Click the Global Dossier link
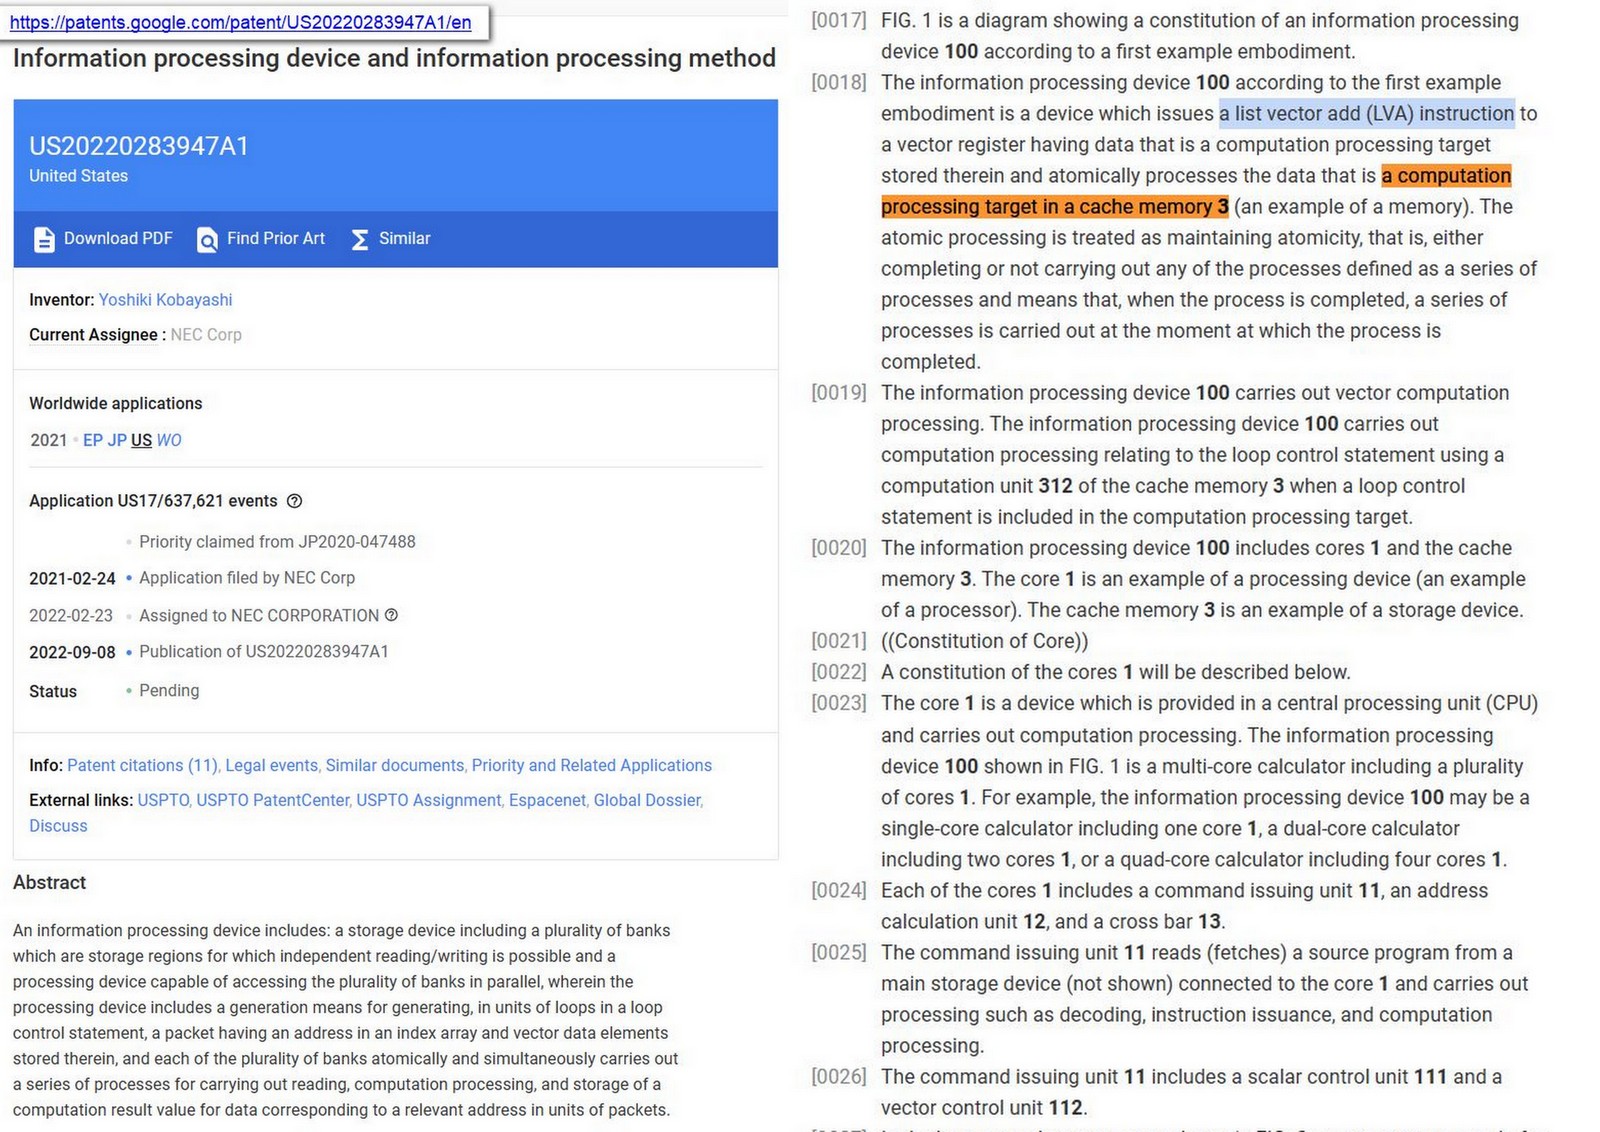 pos(646,800)
